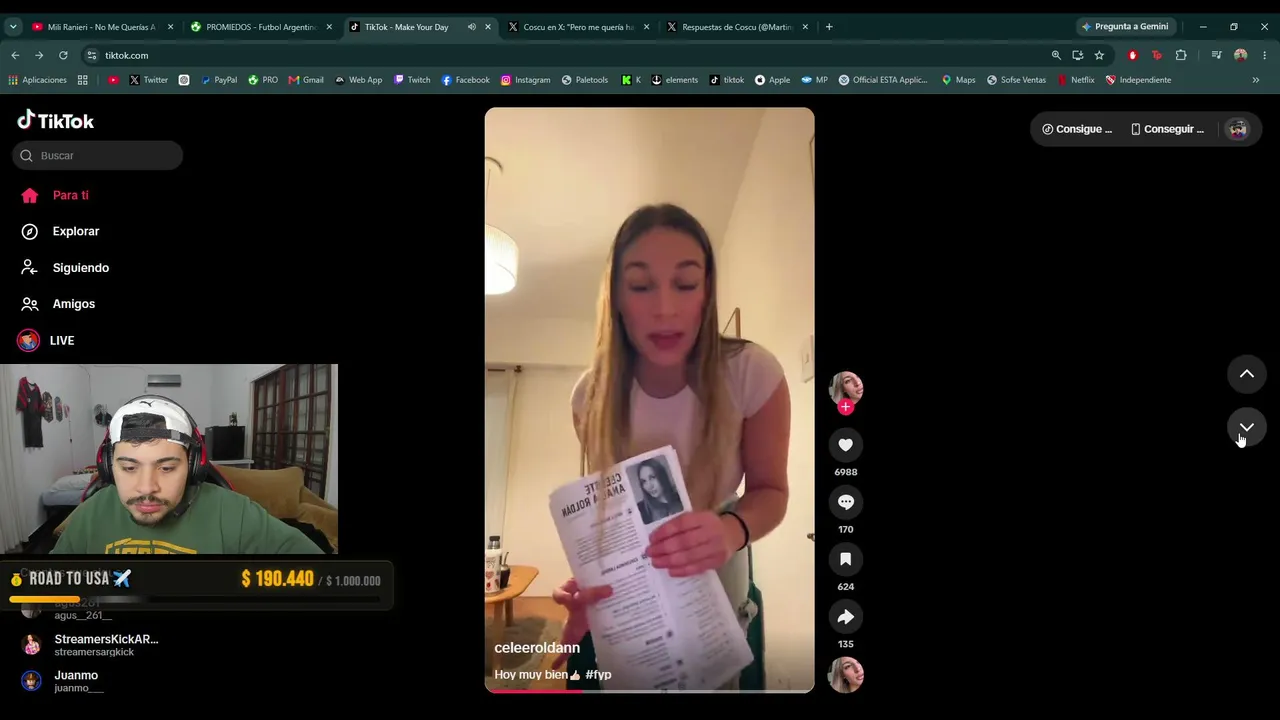
Task: Open the Amigos section
Action: (x=59, y=304)
